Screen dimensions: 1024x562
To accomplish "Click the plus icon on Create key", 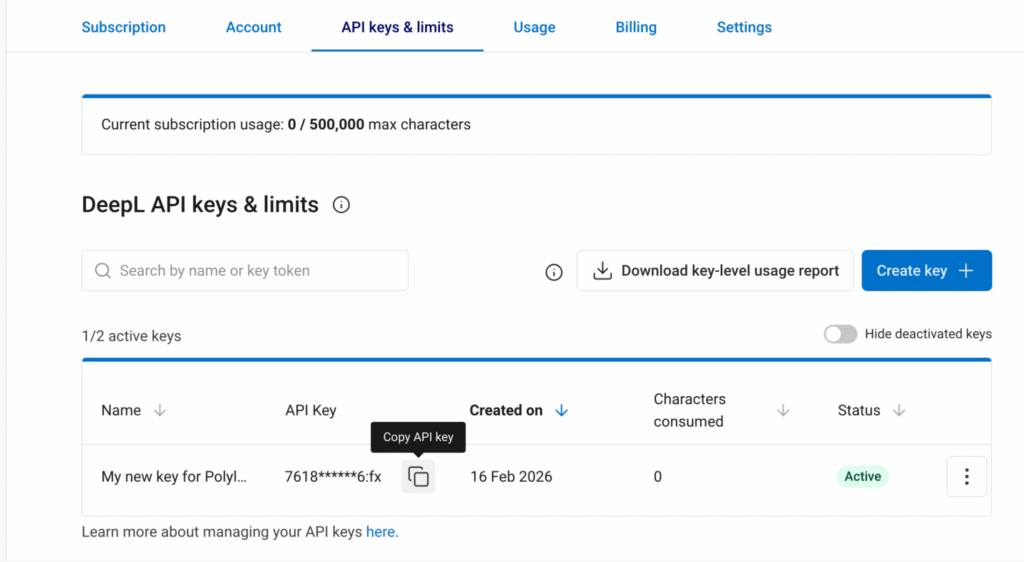I will tap(966, 270).
